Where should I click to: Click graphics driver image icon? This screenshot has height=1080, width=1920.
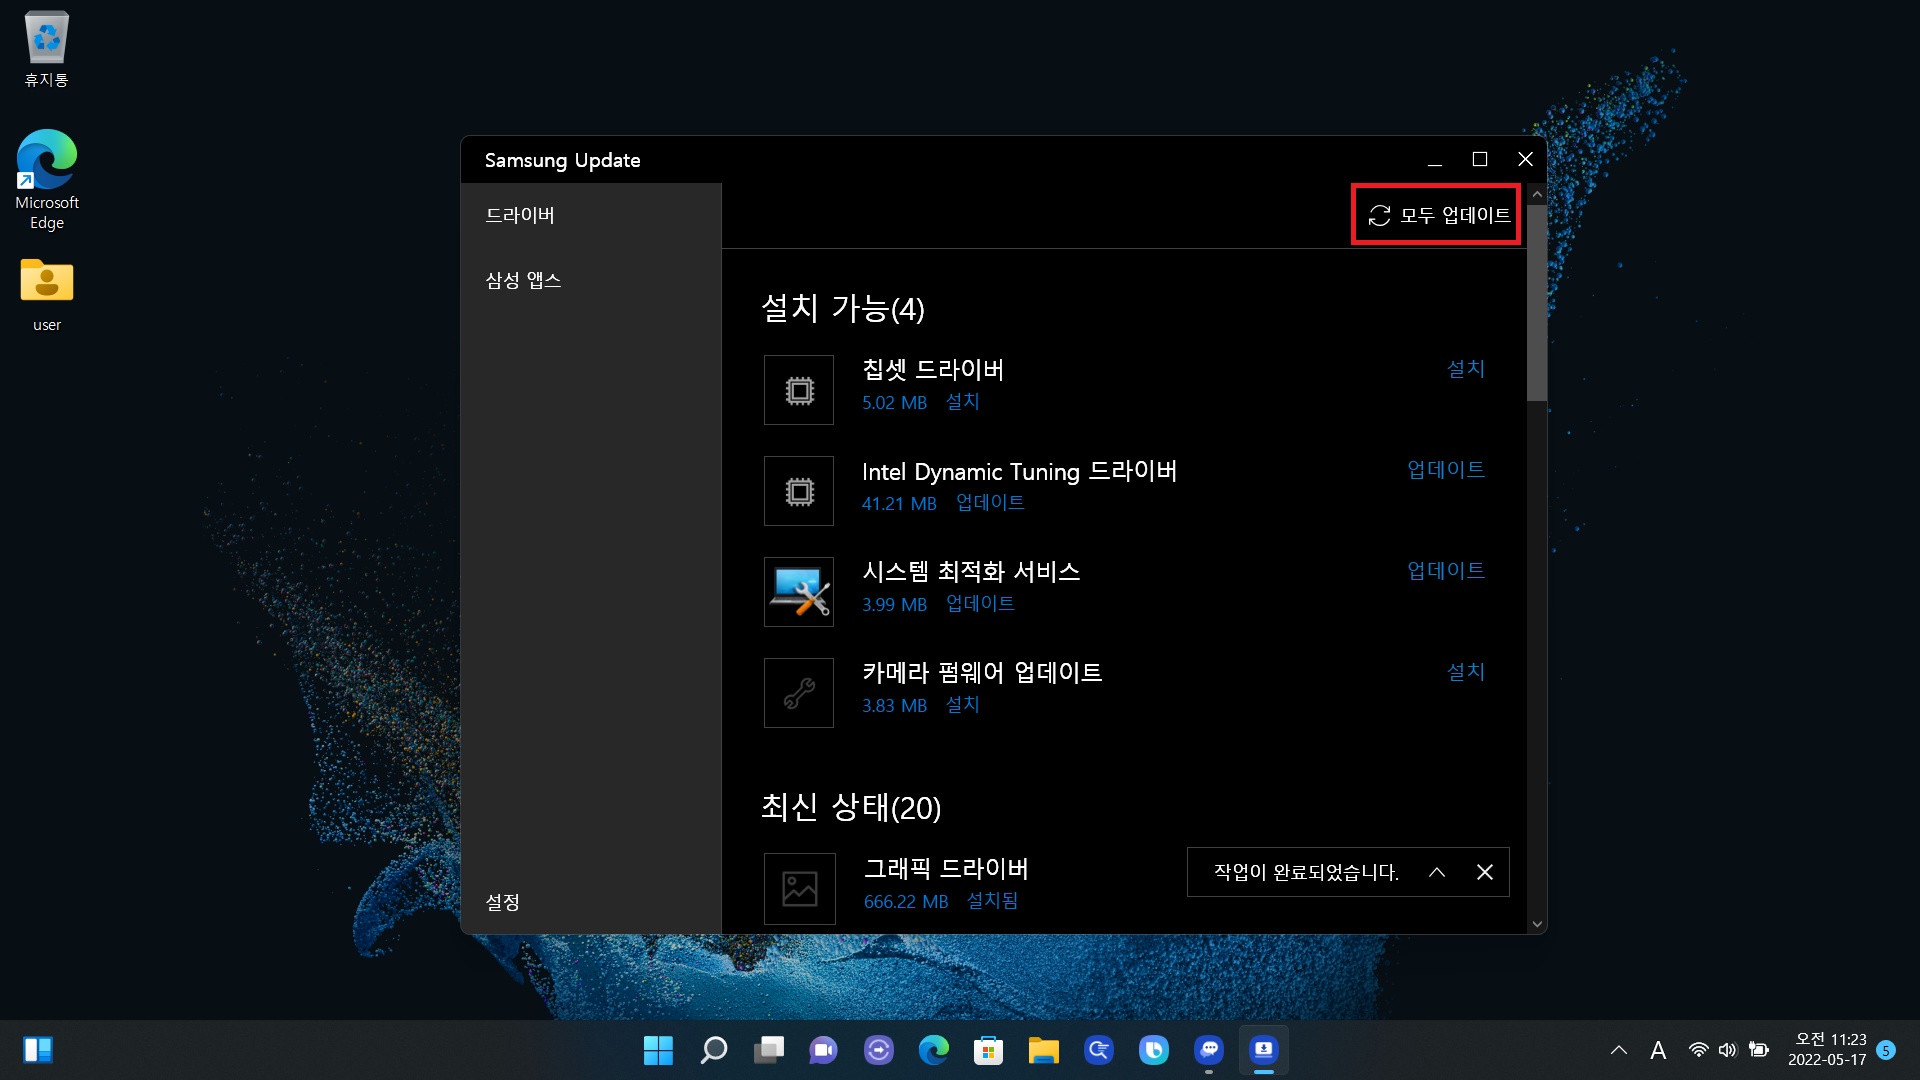click(x=799, y=889)
